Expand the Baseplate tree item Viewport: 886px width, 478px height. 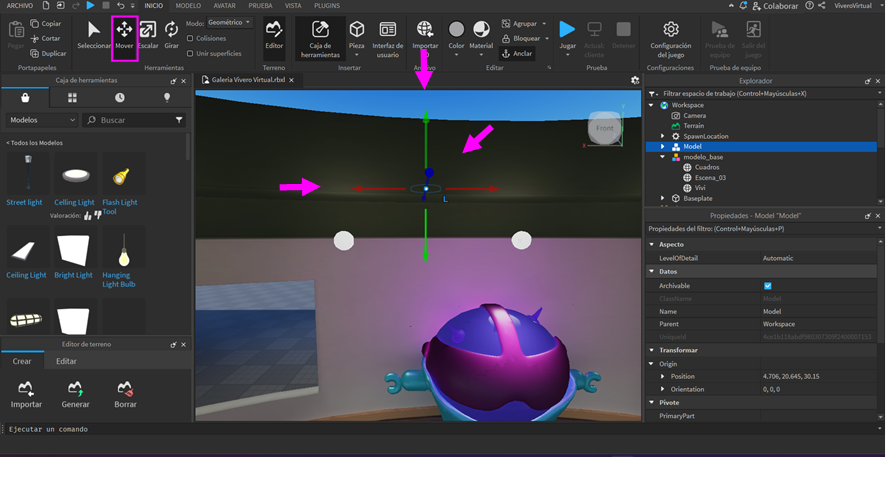tap(663, 198)
